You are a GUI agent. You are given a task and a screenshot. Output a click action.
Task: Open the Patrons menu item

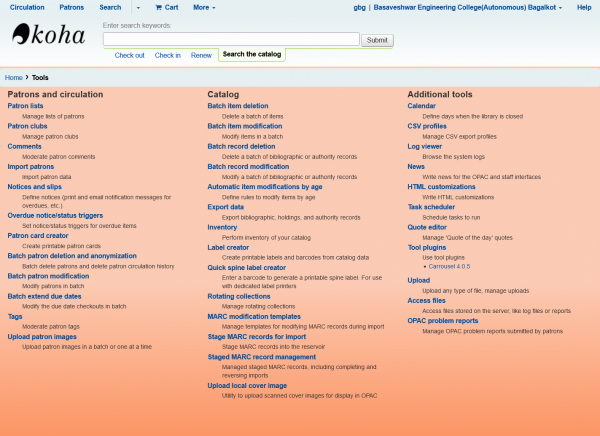click(x=72, y=7)
